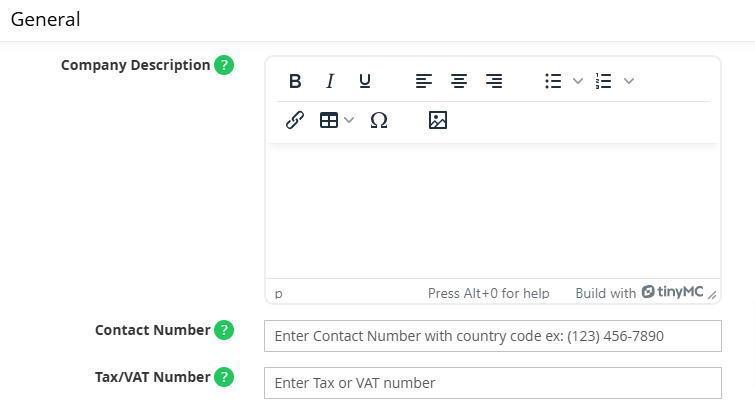755x415 pixels.
Task: Open the insert link dialog
Action: [x=295, y=120]
